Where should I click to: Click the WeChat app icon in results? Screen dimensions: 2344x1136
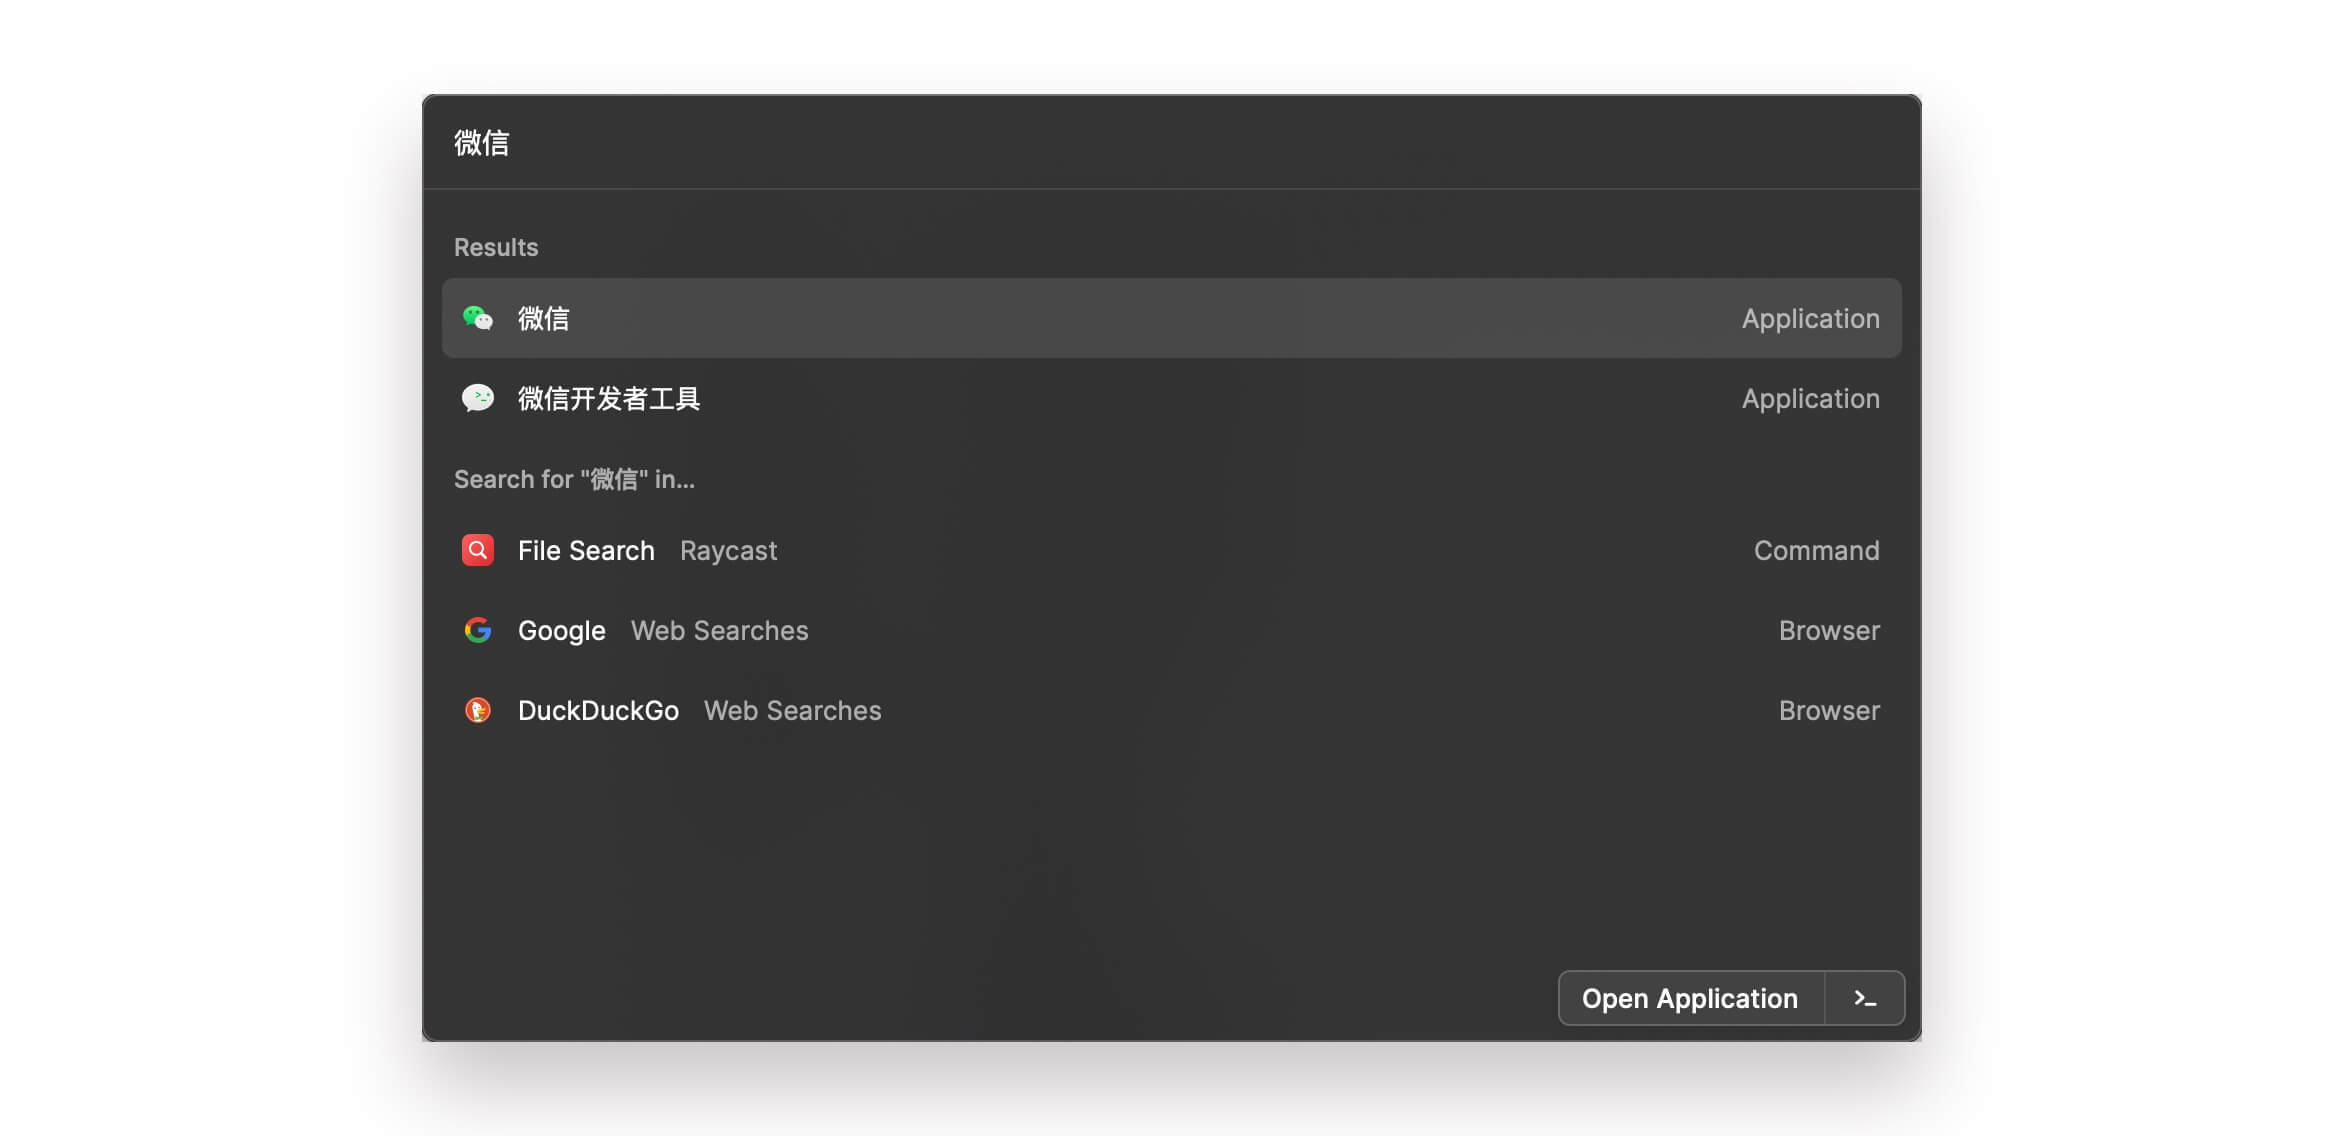[478, 318]
